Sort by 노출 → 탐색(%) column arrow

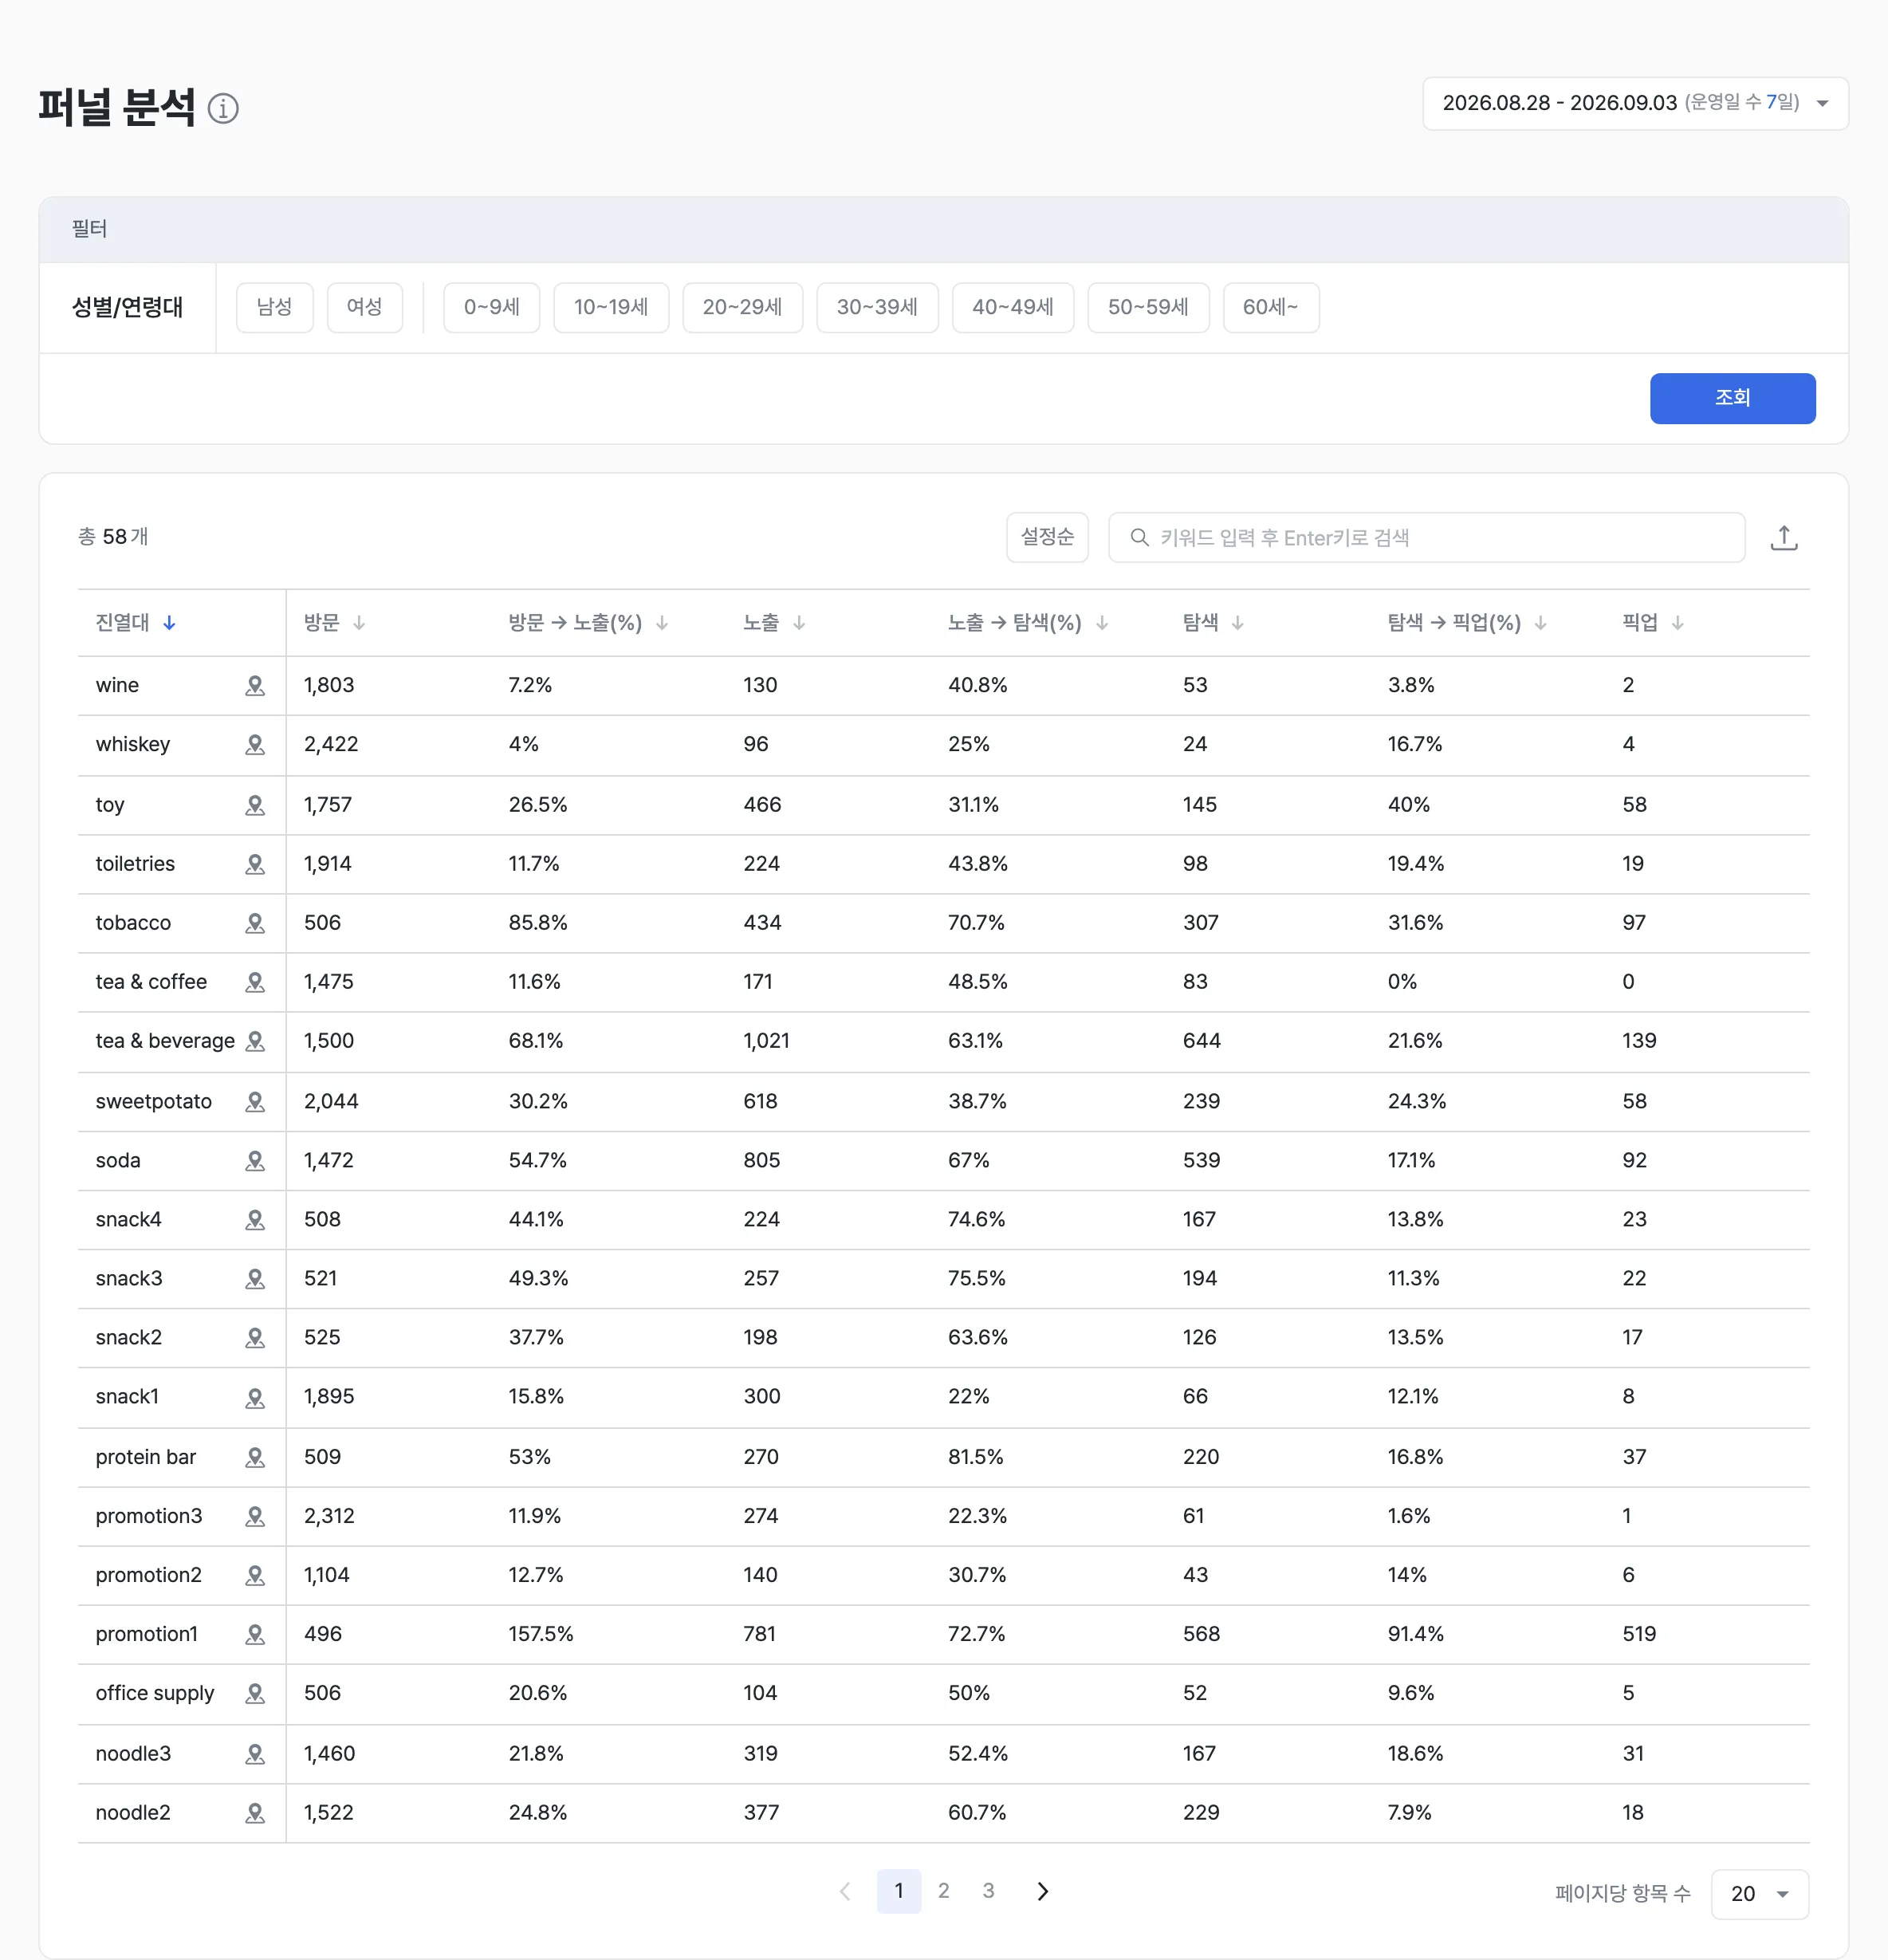click(x=1102, y=623)
